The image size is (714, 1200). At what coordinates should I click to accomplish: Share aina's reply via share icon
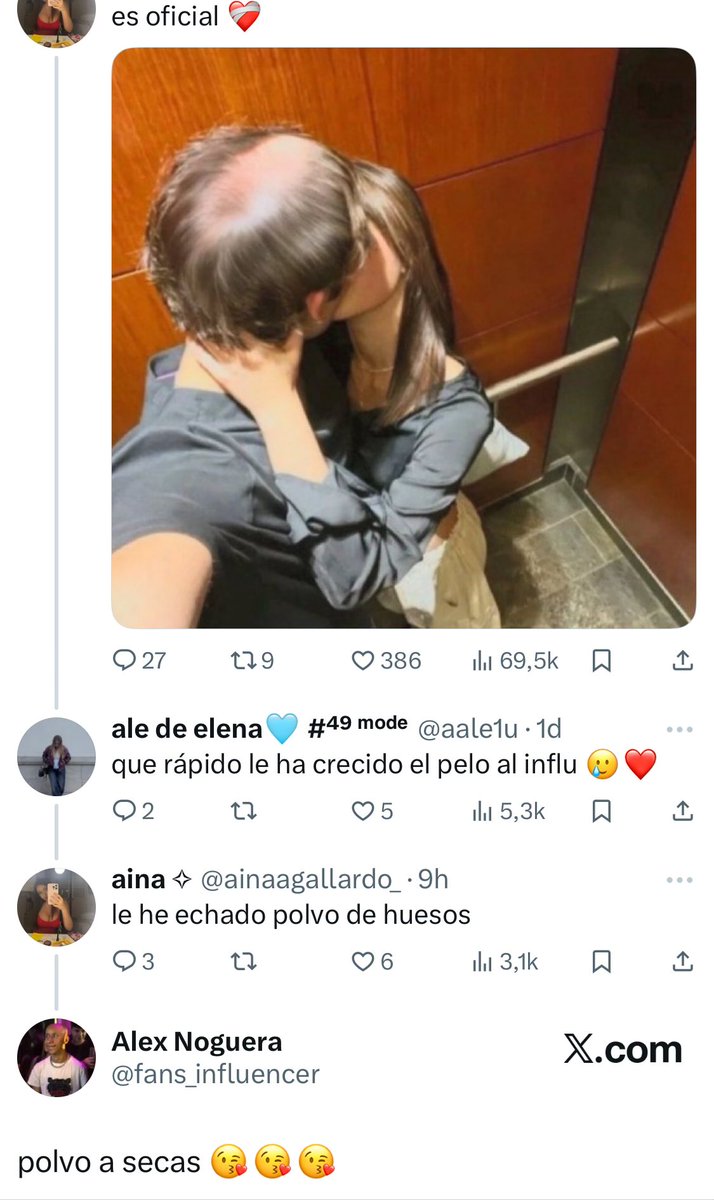(681, 961)
